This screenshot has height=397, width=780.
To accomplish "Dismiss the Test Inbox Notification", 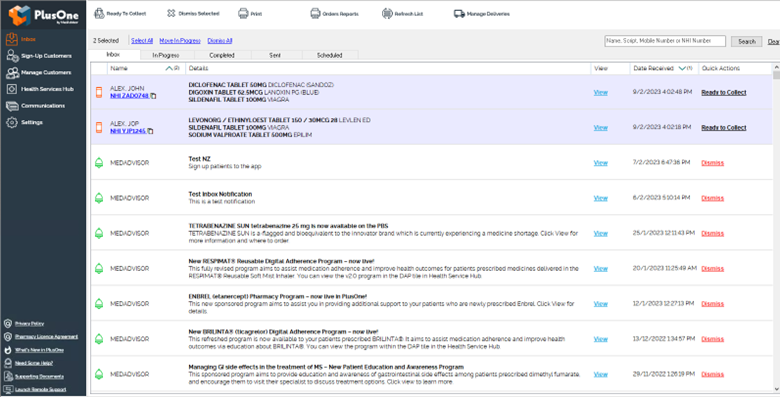I will pyautogui.click(x=712, y=198).
